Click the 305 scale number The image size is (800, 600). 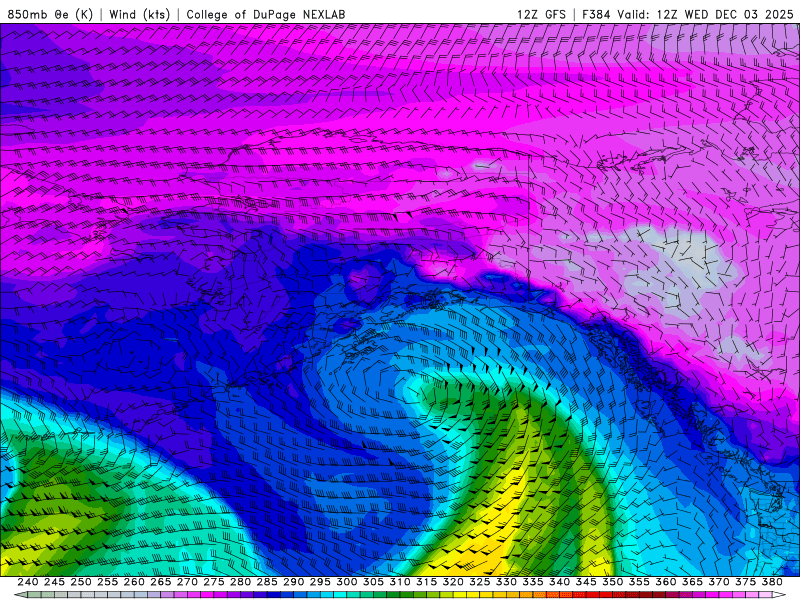tap(373, 582)
